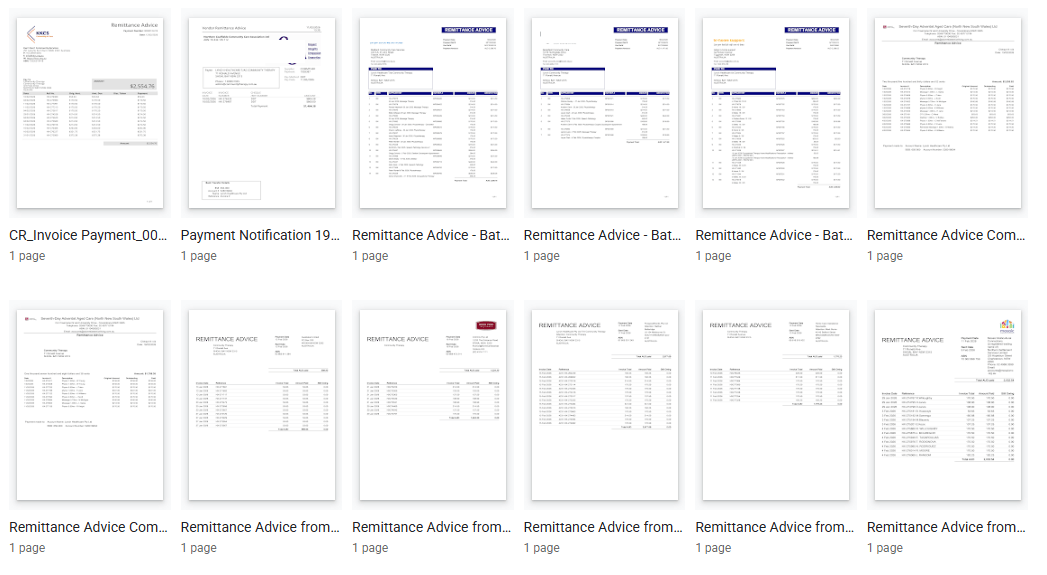1047x575 pixels.
Task: Click bottom-row 'Remittance Advice Com...' file name
Action: [89, 527]
